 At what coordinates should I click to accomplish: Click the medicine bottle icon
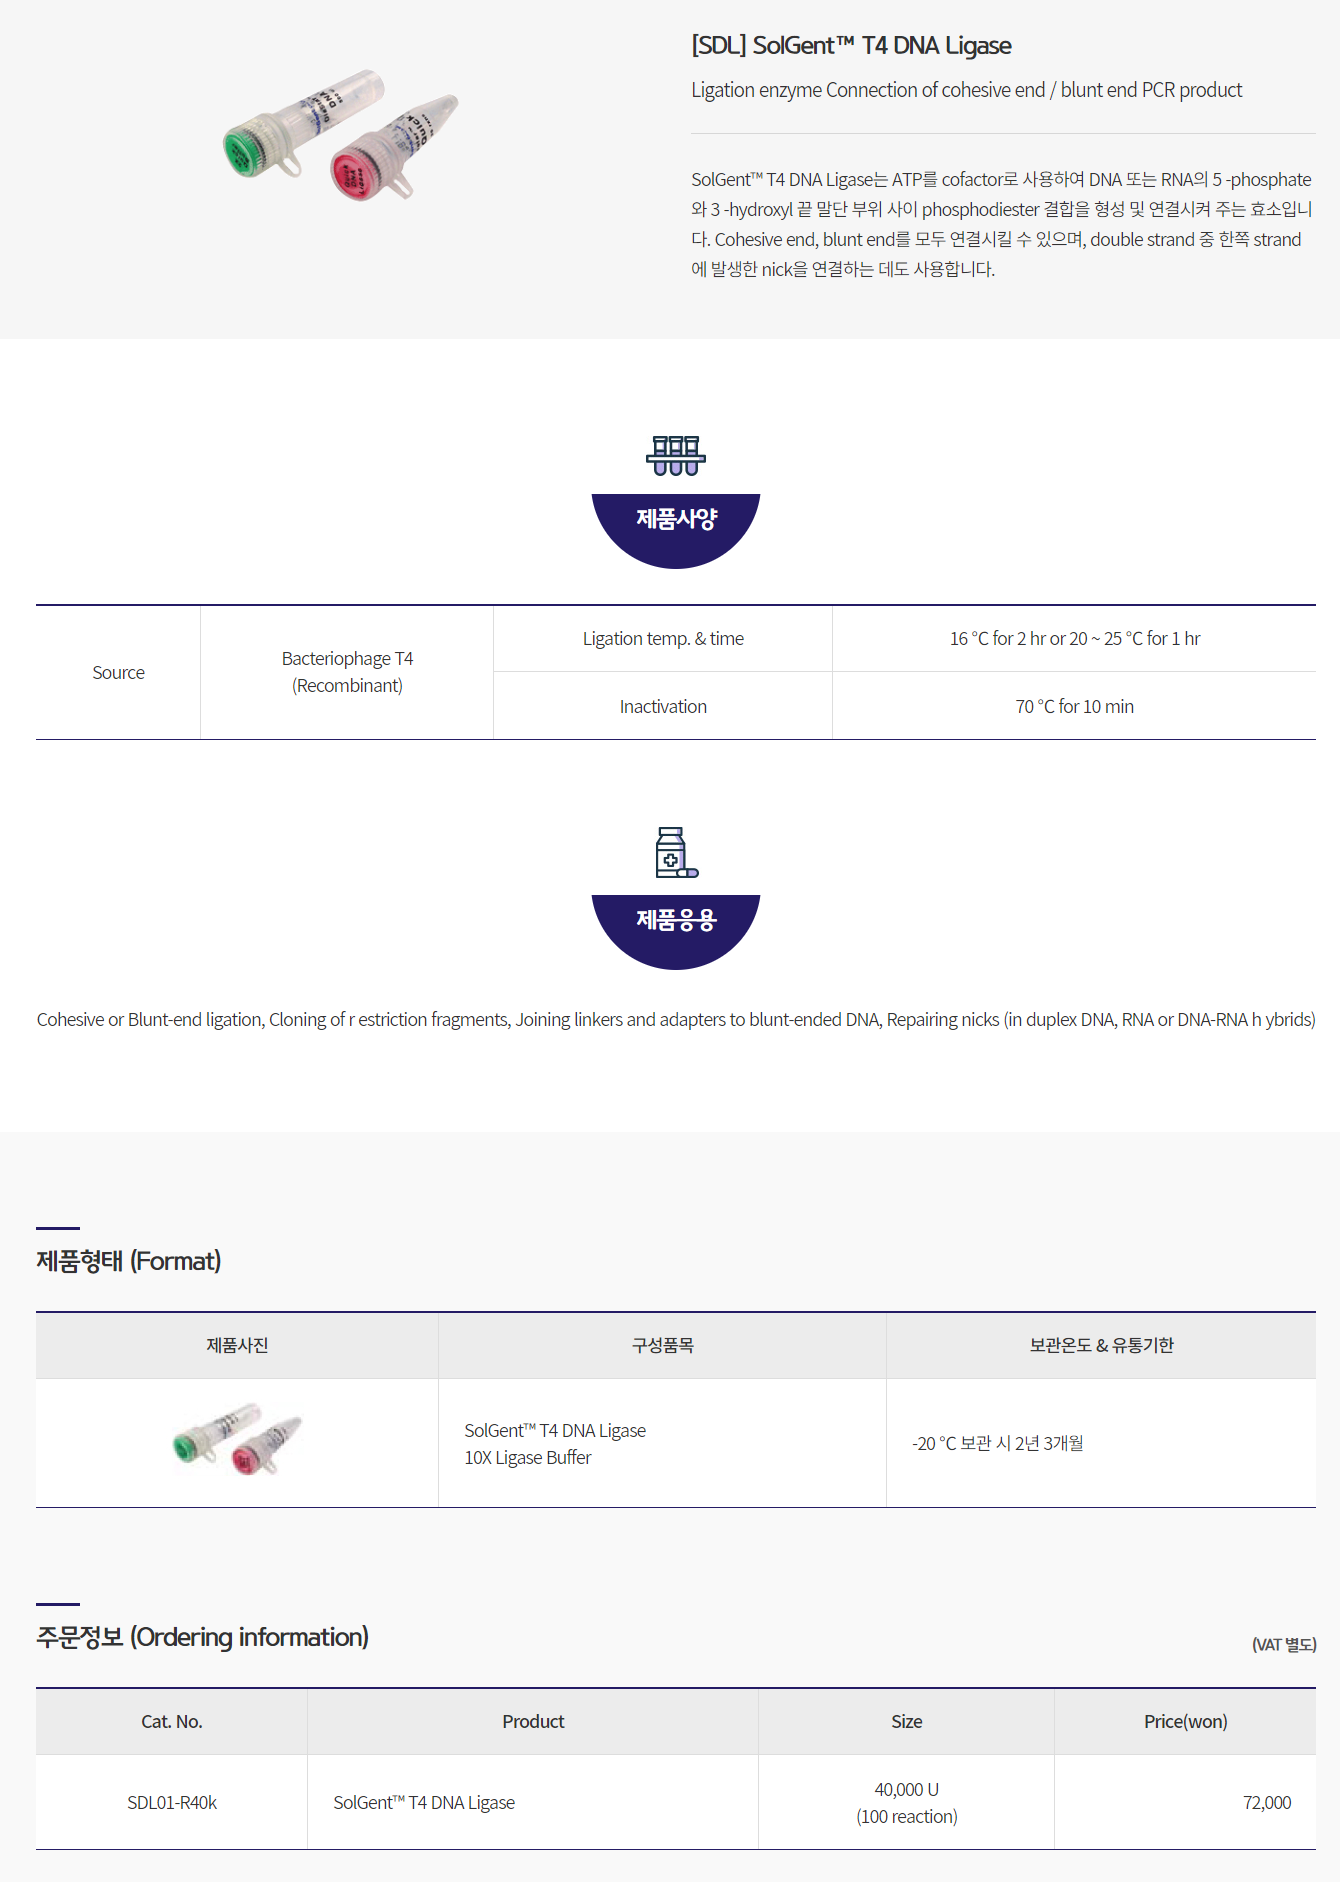[x=676, y=852]
